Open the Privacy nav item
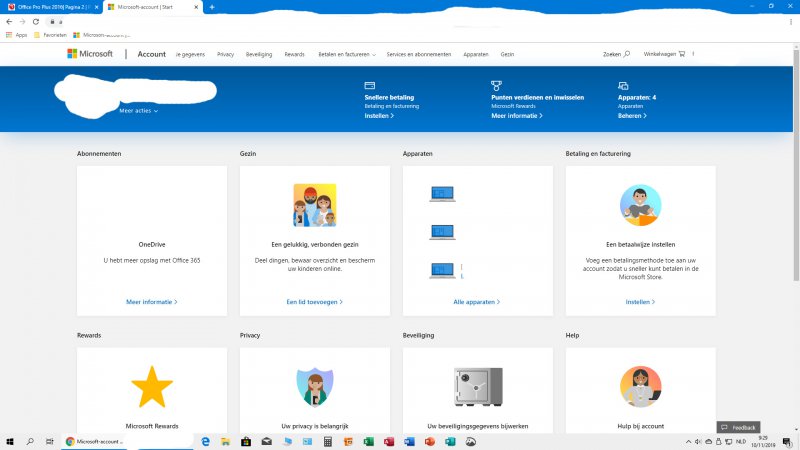Viewport: 800px width, 450px height. tap(225, 55)
